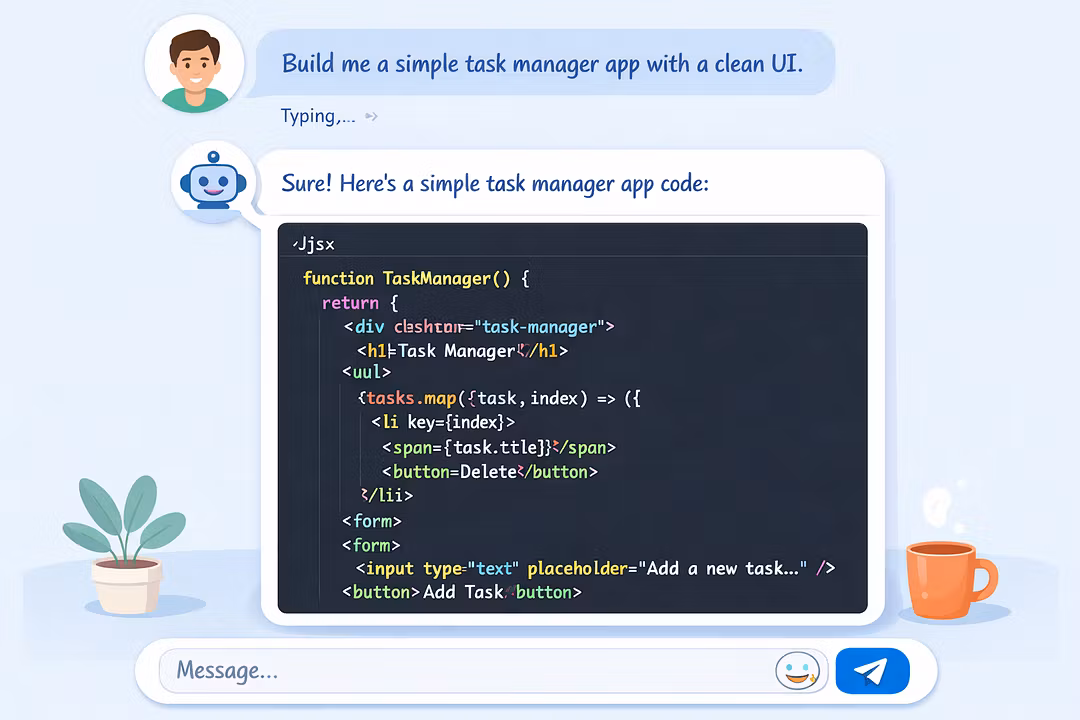This screenshot has height=720, width=1080.
Task: Click the small arrow beside Typing
Action: [x=371, y=117]
